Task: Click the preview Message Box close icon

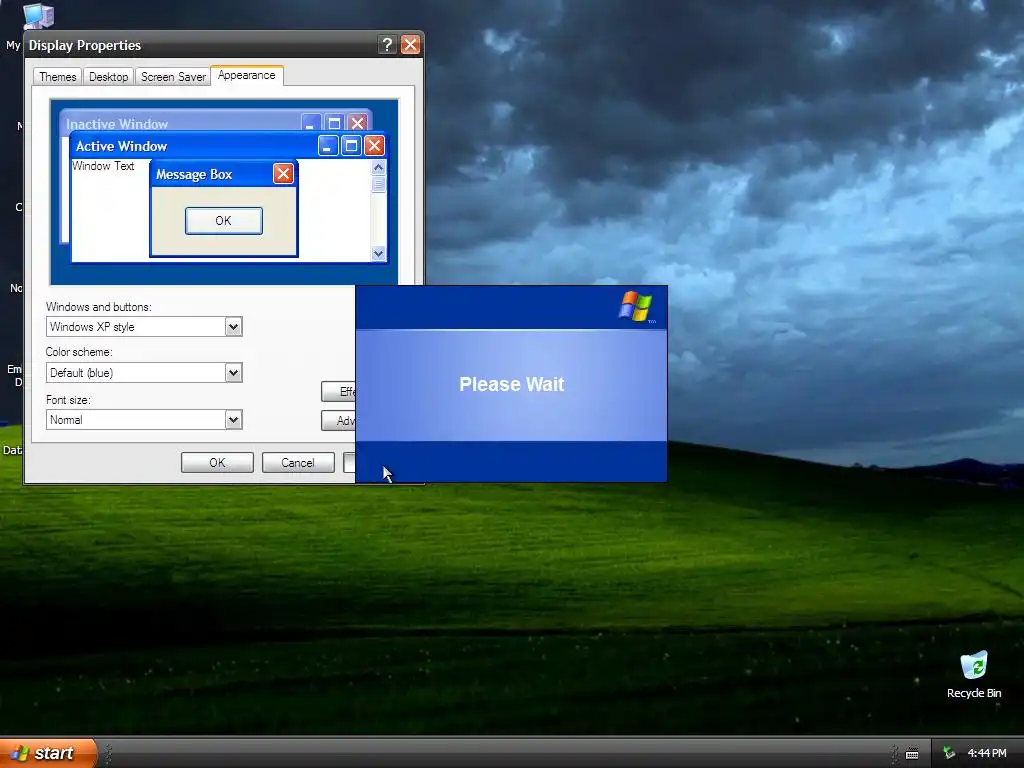Action: tap(283, 174)
